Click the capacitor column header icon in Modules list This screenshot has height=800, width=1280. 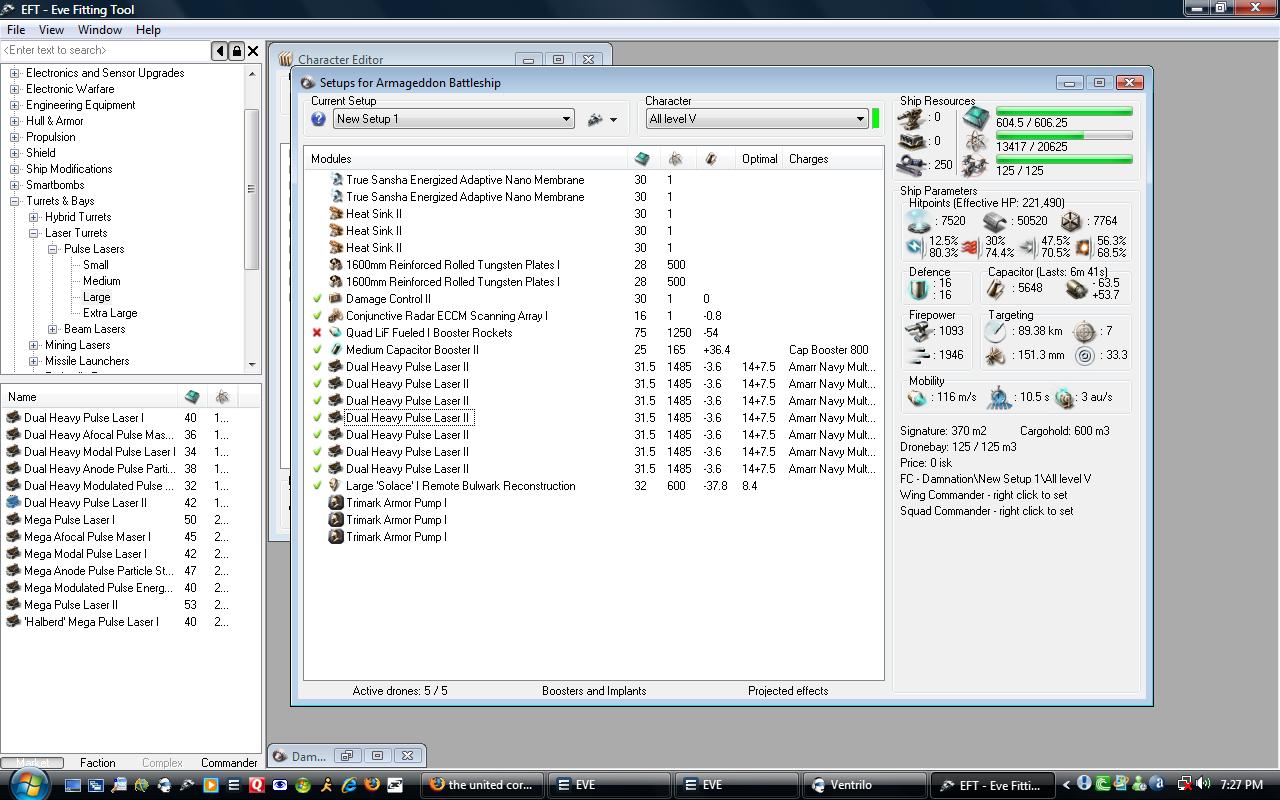click(710, 159)
